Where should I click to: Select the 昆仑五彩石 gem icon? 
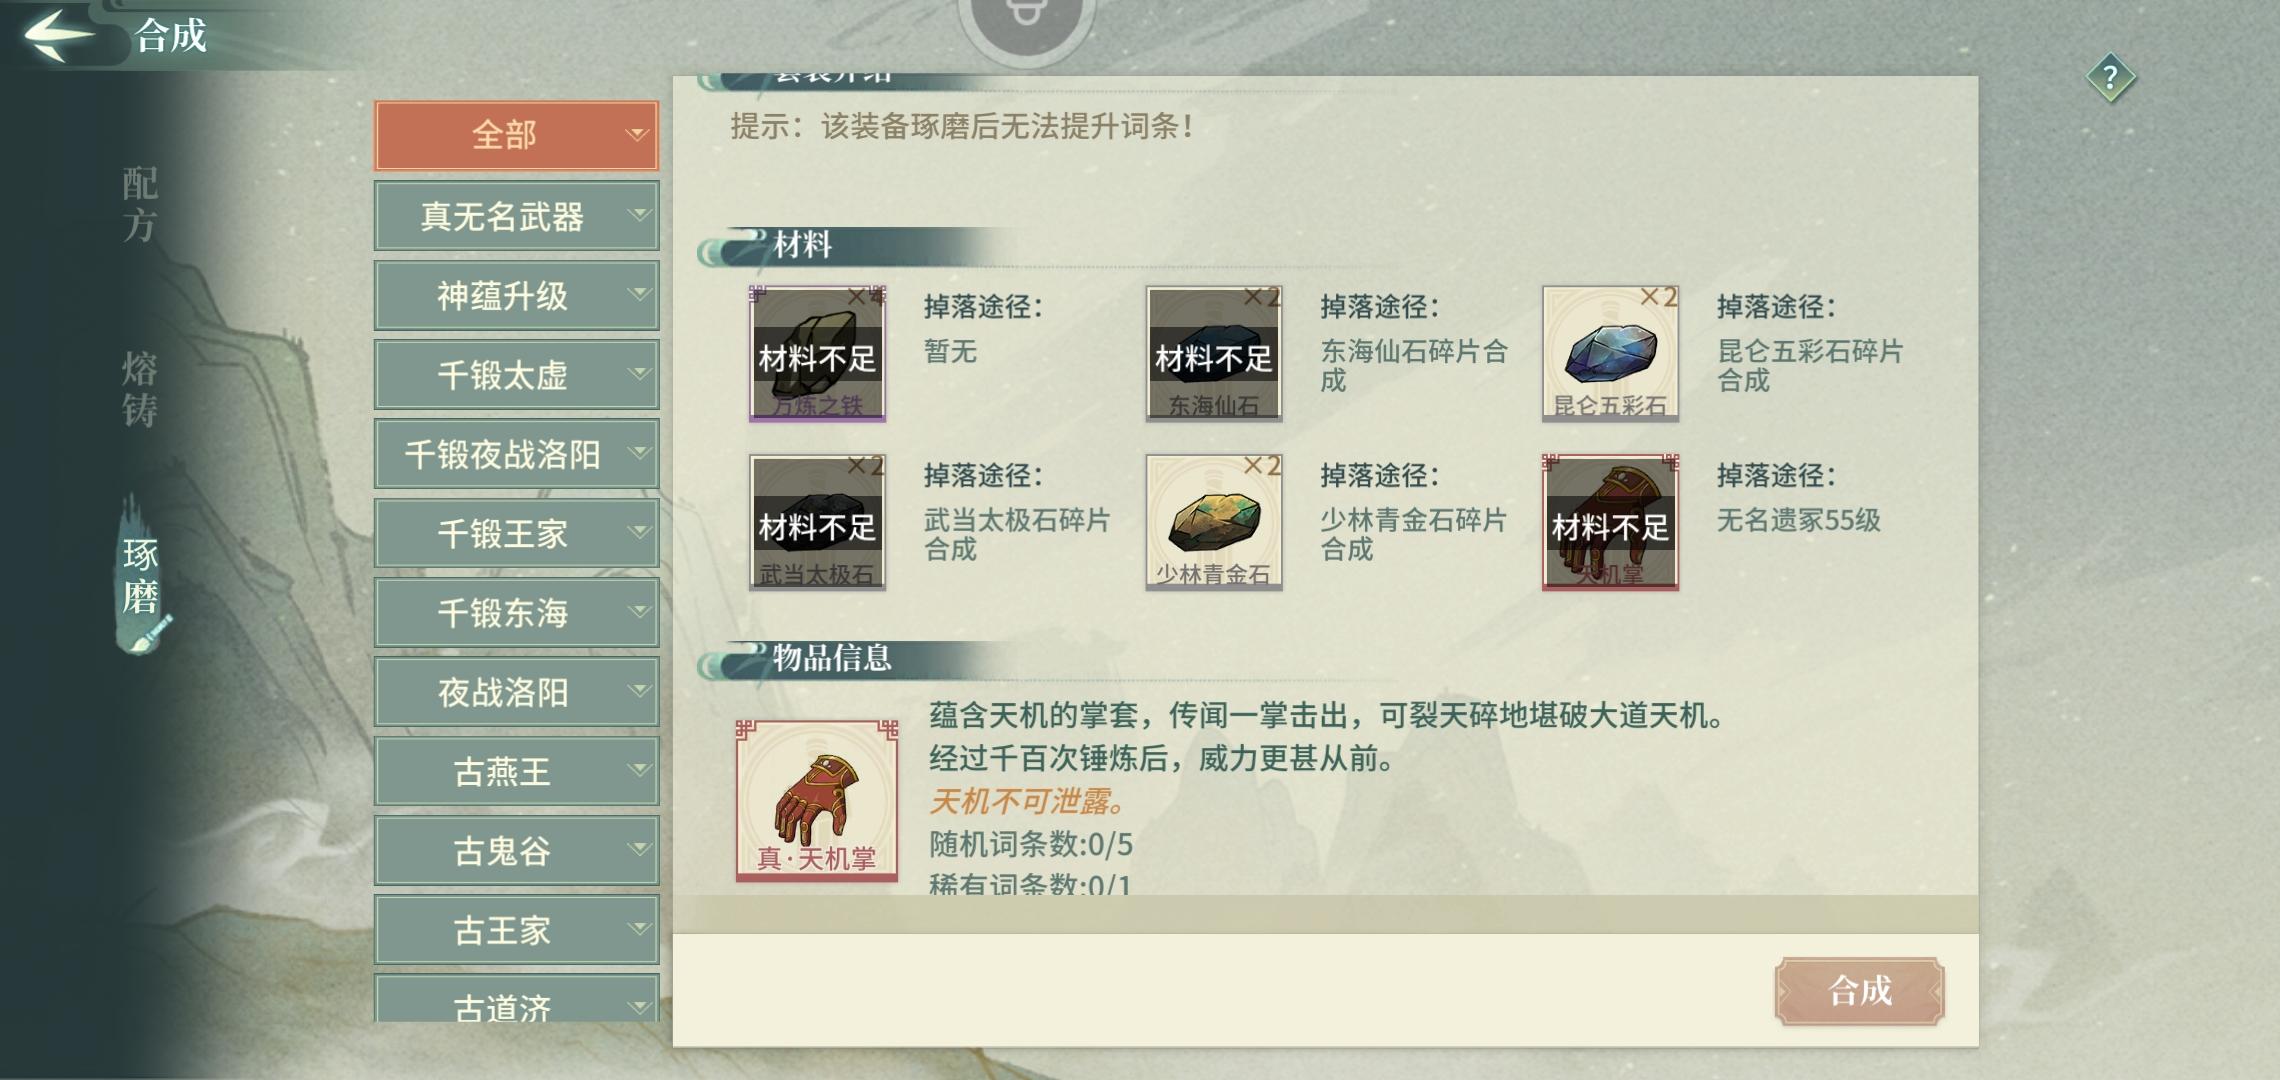tap(1610, 353)
